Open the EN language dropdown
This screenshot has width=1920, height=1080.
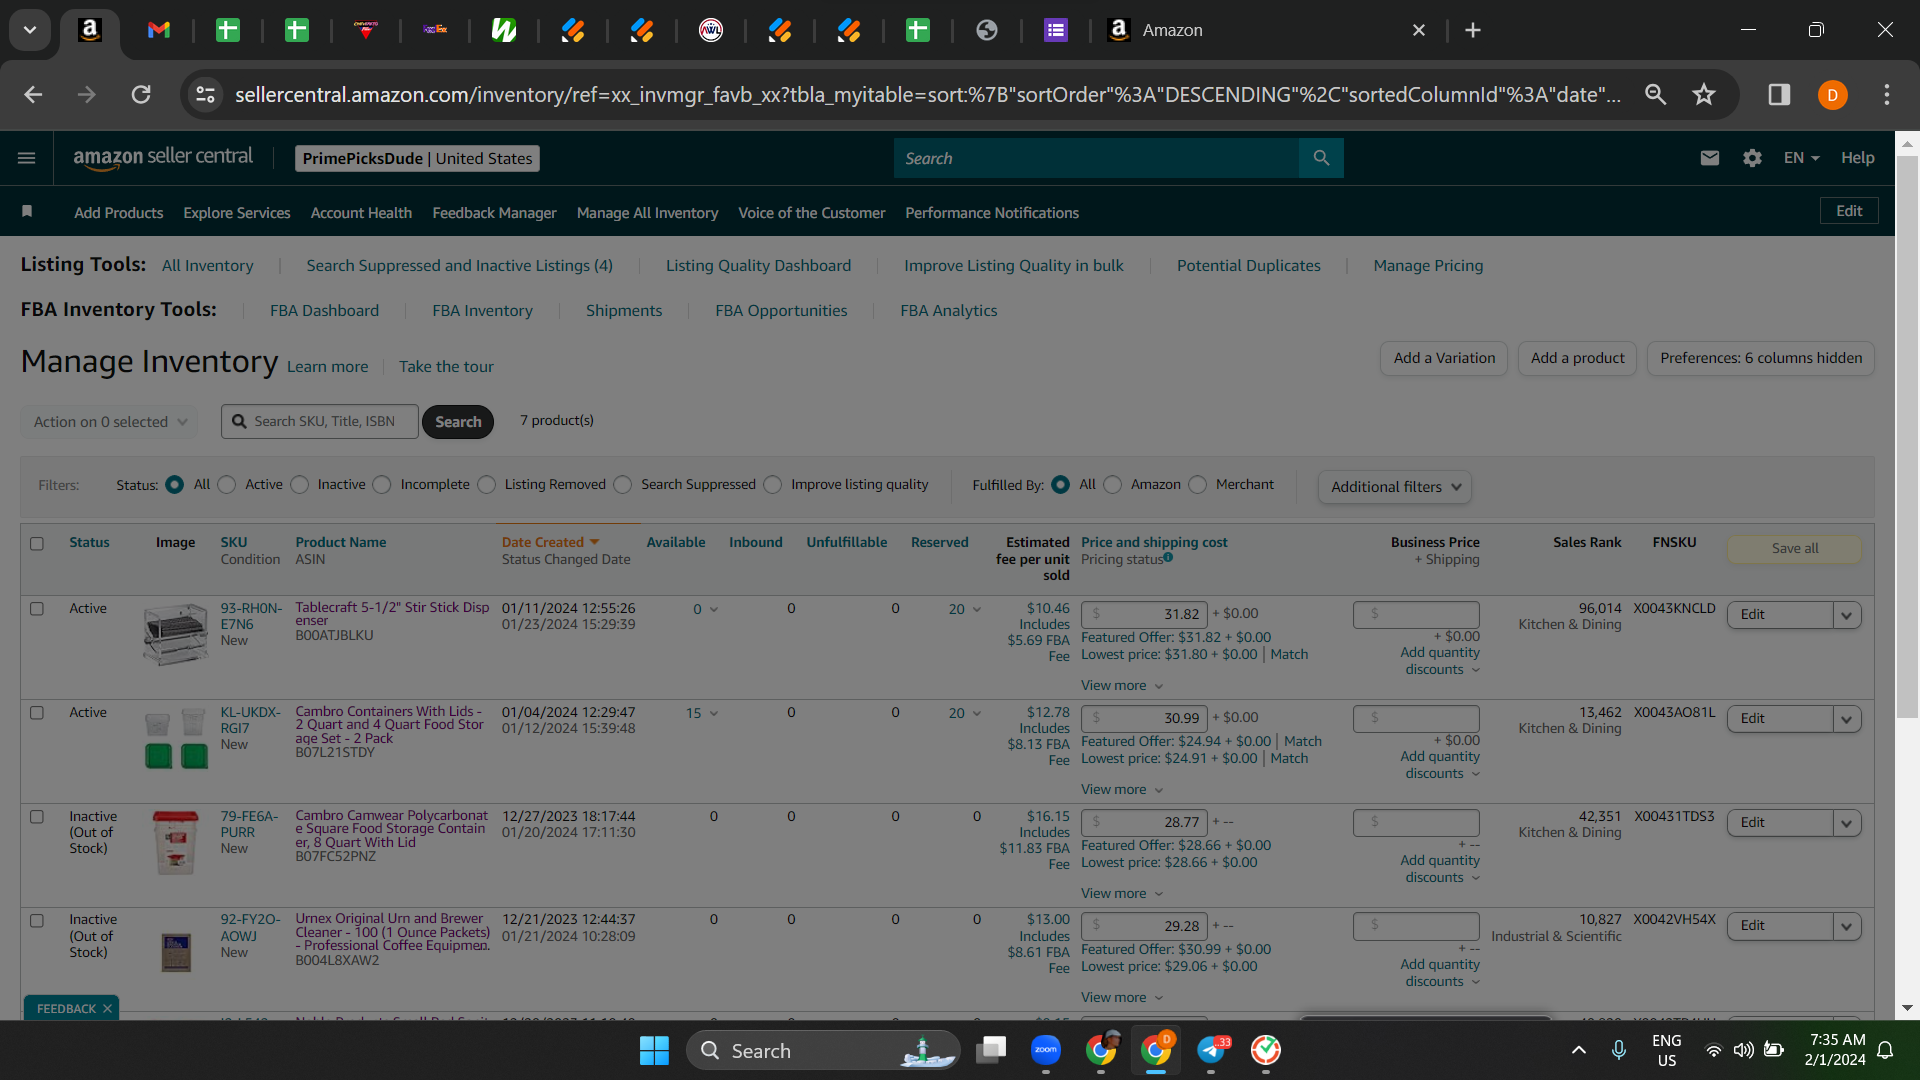(x=1801, y=158)
